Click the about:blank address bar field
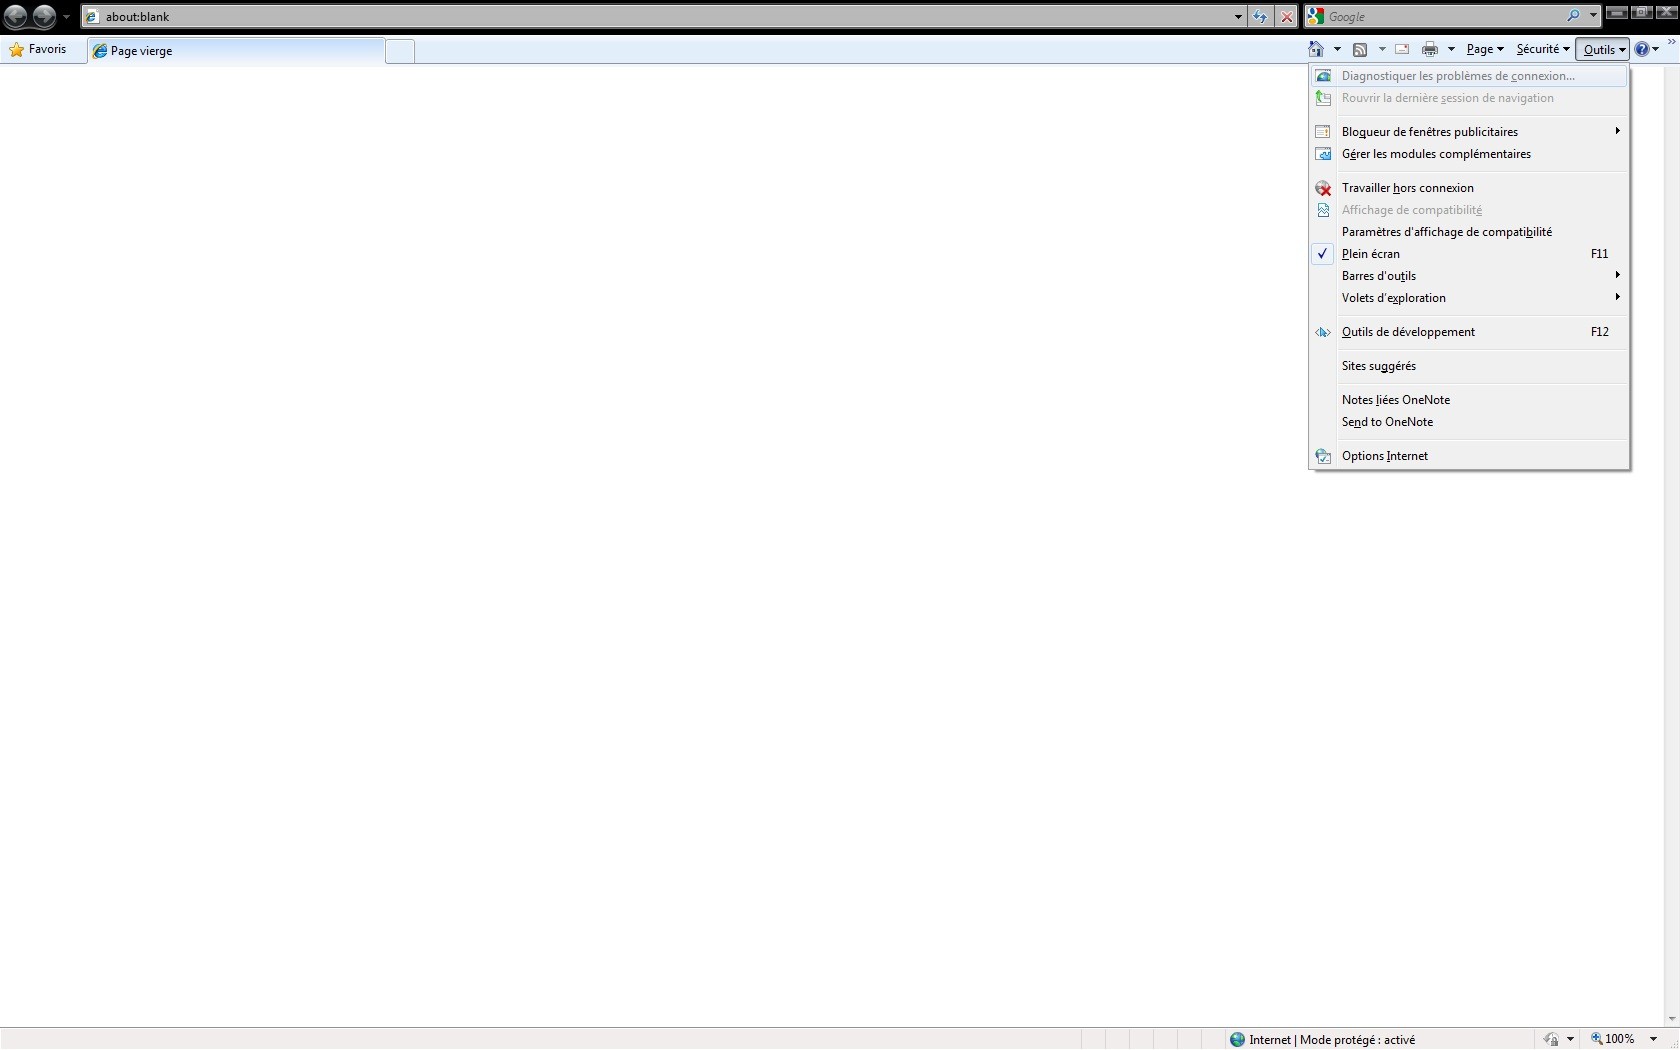Screen dimensions: 1680x1050 point(656,17)
